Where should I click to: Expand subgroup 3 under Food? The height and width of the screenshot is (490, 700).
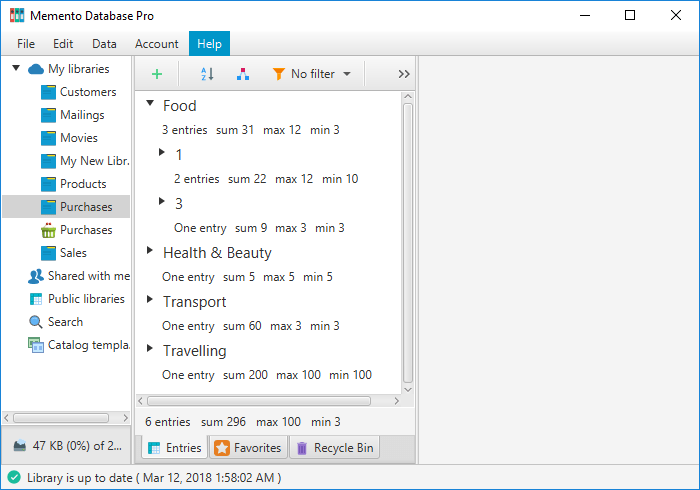point(162,201)
